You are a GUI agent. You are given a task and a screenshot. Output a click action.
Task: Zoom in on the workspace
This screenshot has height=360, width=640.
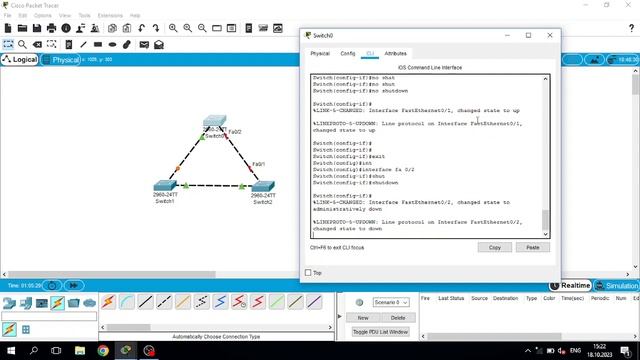click(x=173, y=28)
